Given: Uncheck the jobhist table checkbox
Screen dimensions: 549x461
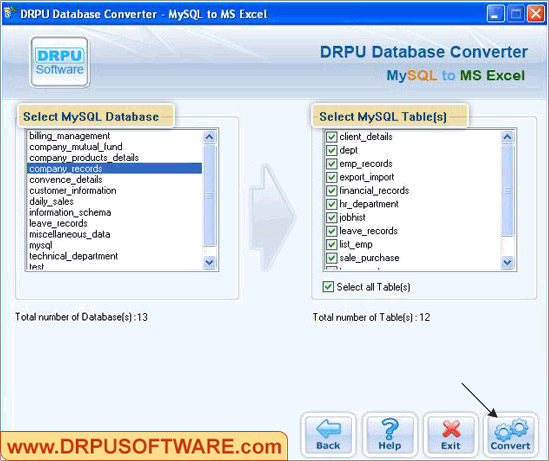Looking at the screenshot, I should point(331,217).
